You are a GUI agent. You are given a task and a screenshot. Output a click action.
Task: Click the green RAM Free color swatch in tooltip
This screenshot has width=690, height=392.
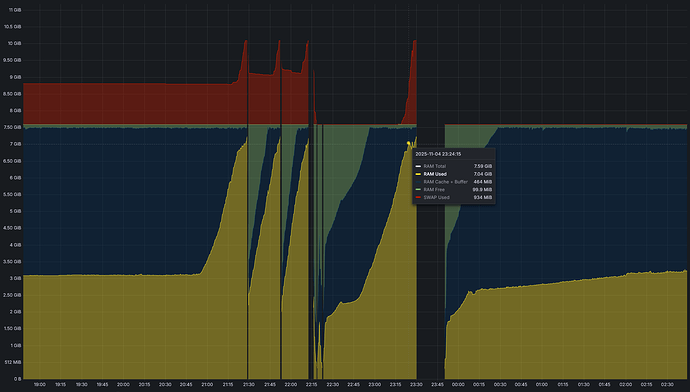coord(418,190)
